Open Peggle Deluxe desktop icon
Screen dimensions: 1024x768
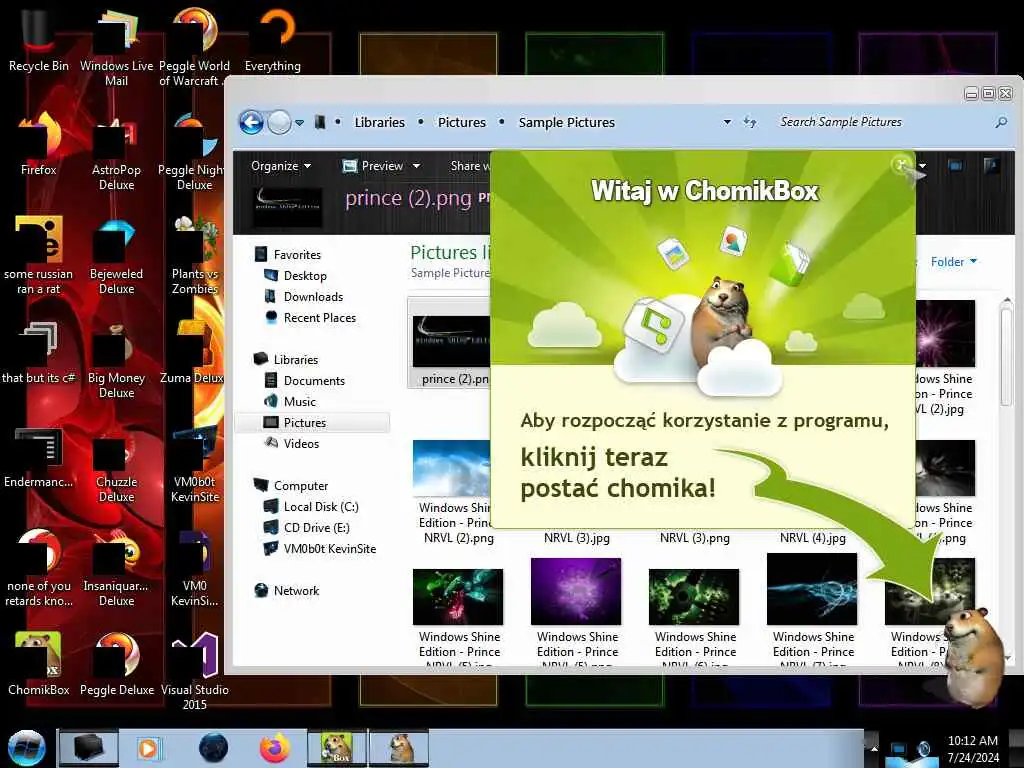(x=116, y=663)
